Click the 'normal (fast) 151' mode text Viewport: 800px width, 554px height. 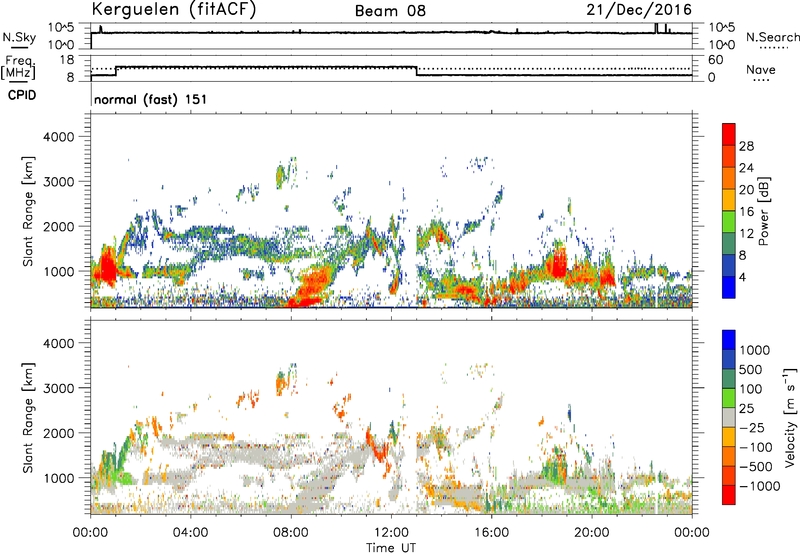click(151, 99)
